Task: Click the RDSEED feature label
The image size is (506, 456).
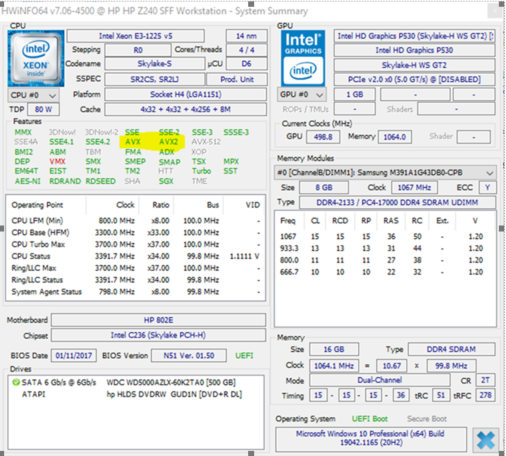Action: [x=101, y=181]
